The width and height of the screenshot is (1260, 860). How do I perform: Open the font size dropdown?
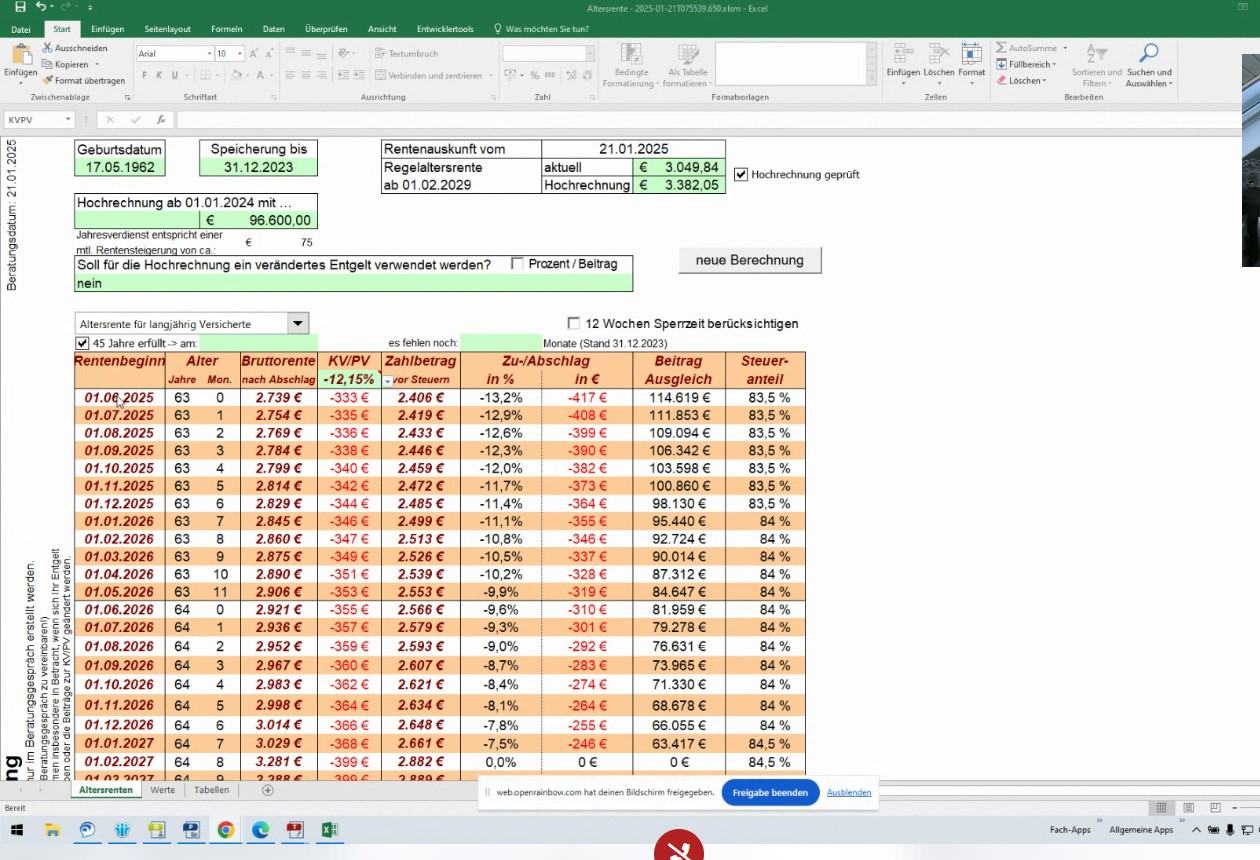tap(238, 54)
